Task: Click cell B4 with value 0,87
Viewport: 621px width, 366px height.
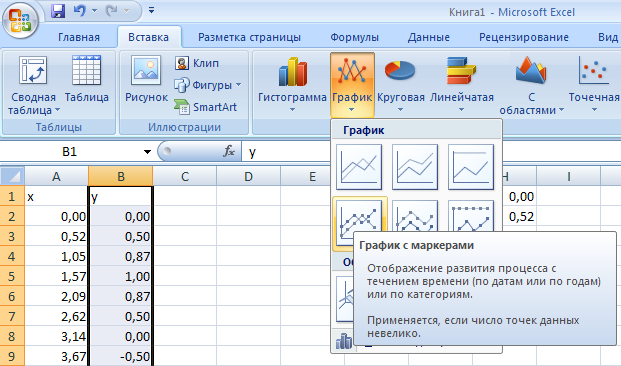Action: coord(120,256)
